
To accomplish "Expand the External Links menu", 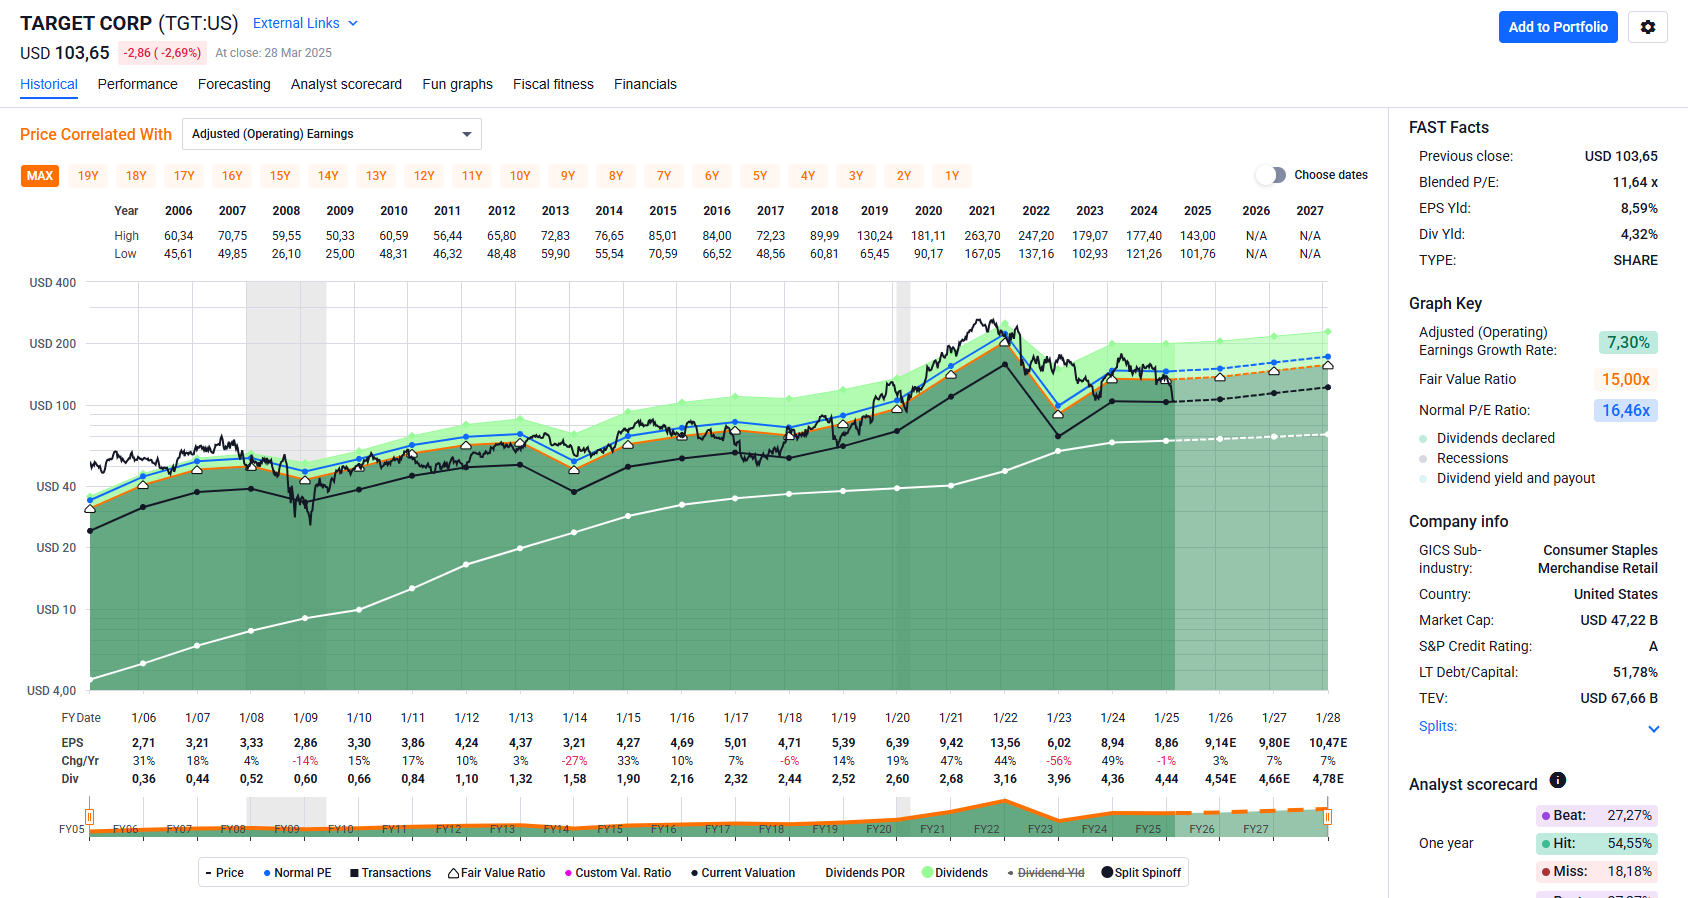I will click(x=305, y=23).
